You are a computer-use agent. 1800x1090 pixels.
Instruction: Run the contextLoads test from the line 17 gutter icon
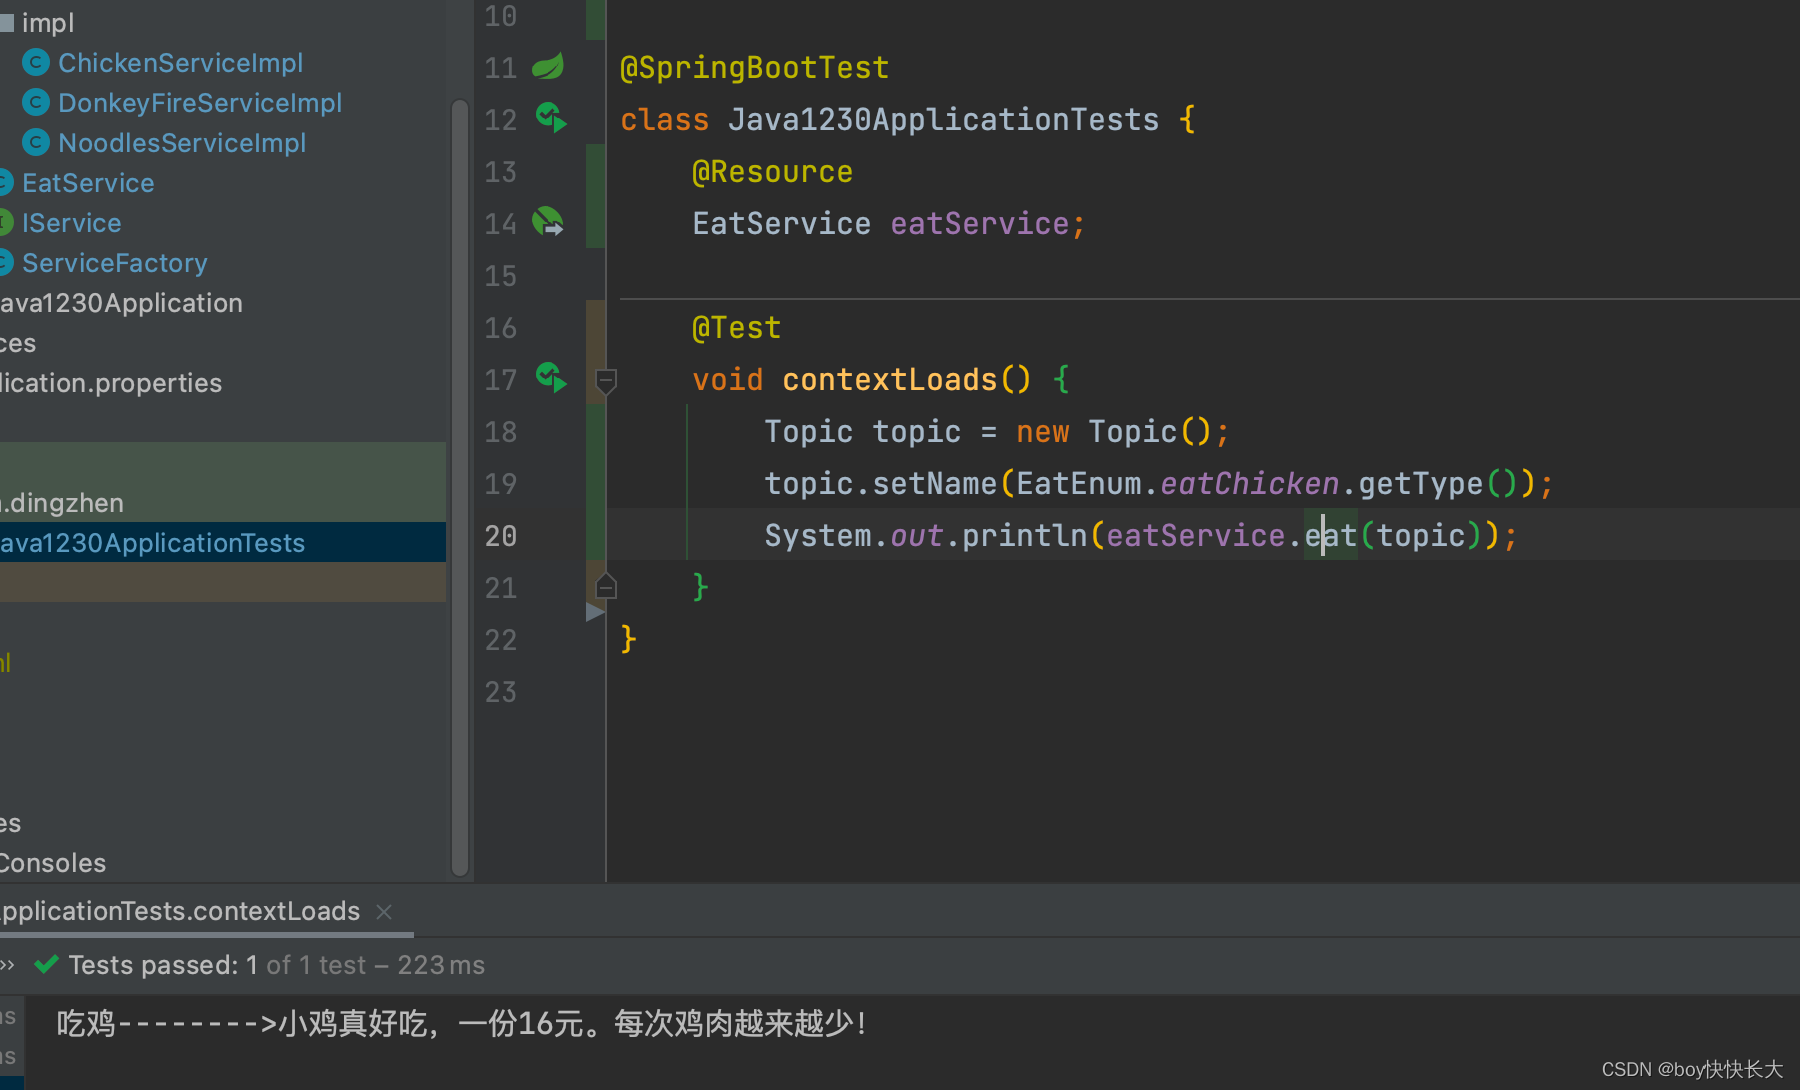point(550,378)
